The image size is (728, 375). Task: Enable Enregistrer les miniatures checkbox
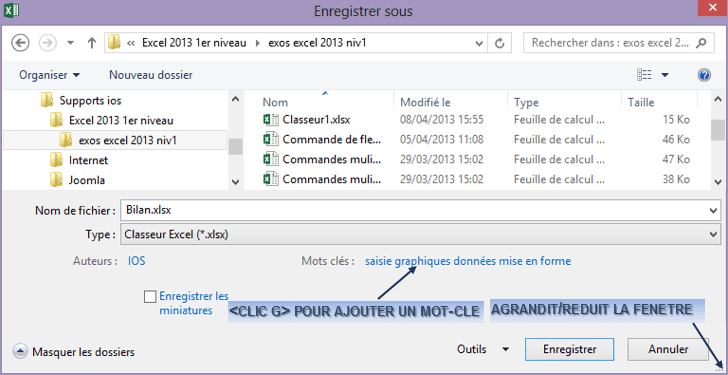150,297
